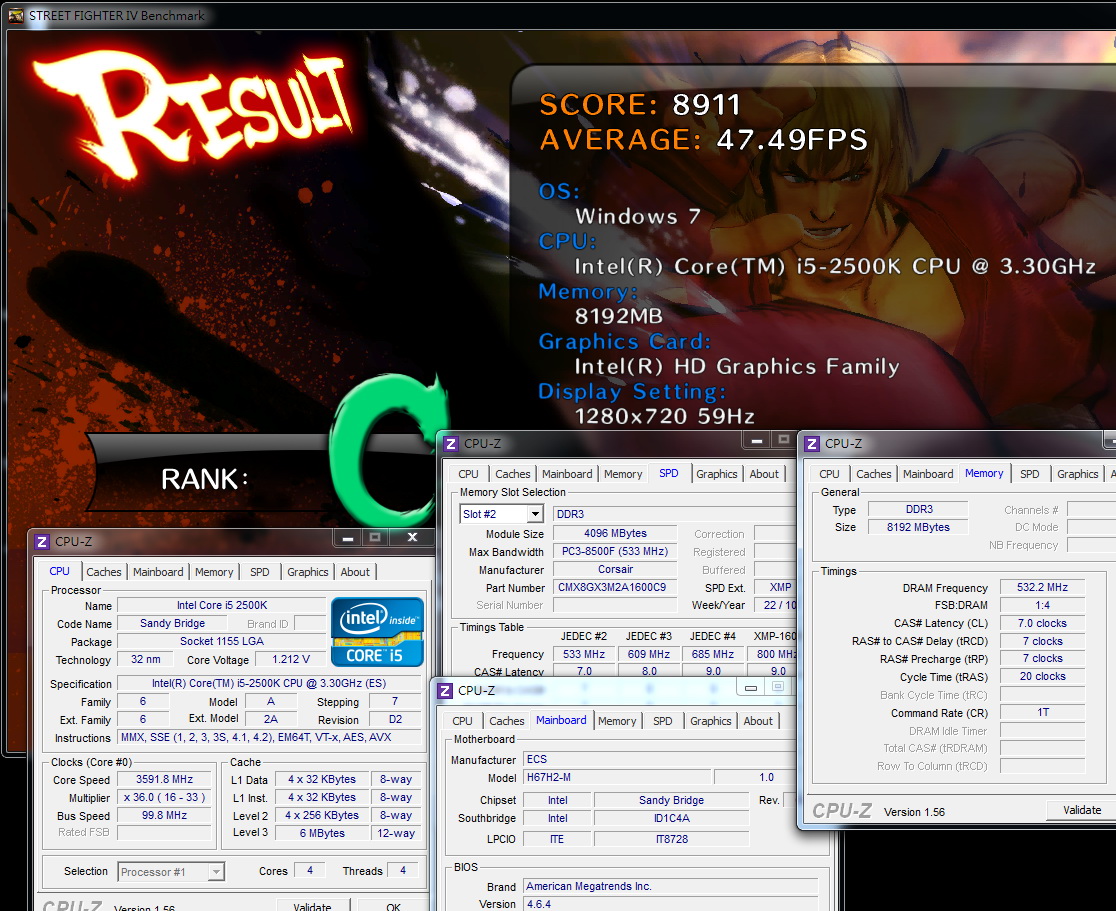This screenshot has width=1116, height=911.
Task: Click the CPU-Z icon in processor window title
Action: click(42, 542)
